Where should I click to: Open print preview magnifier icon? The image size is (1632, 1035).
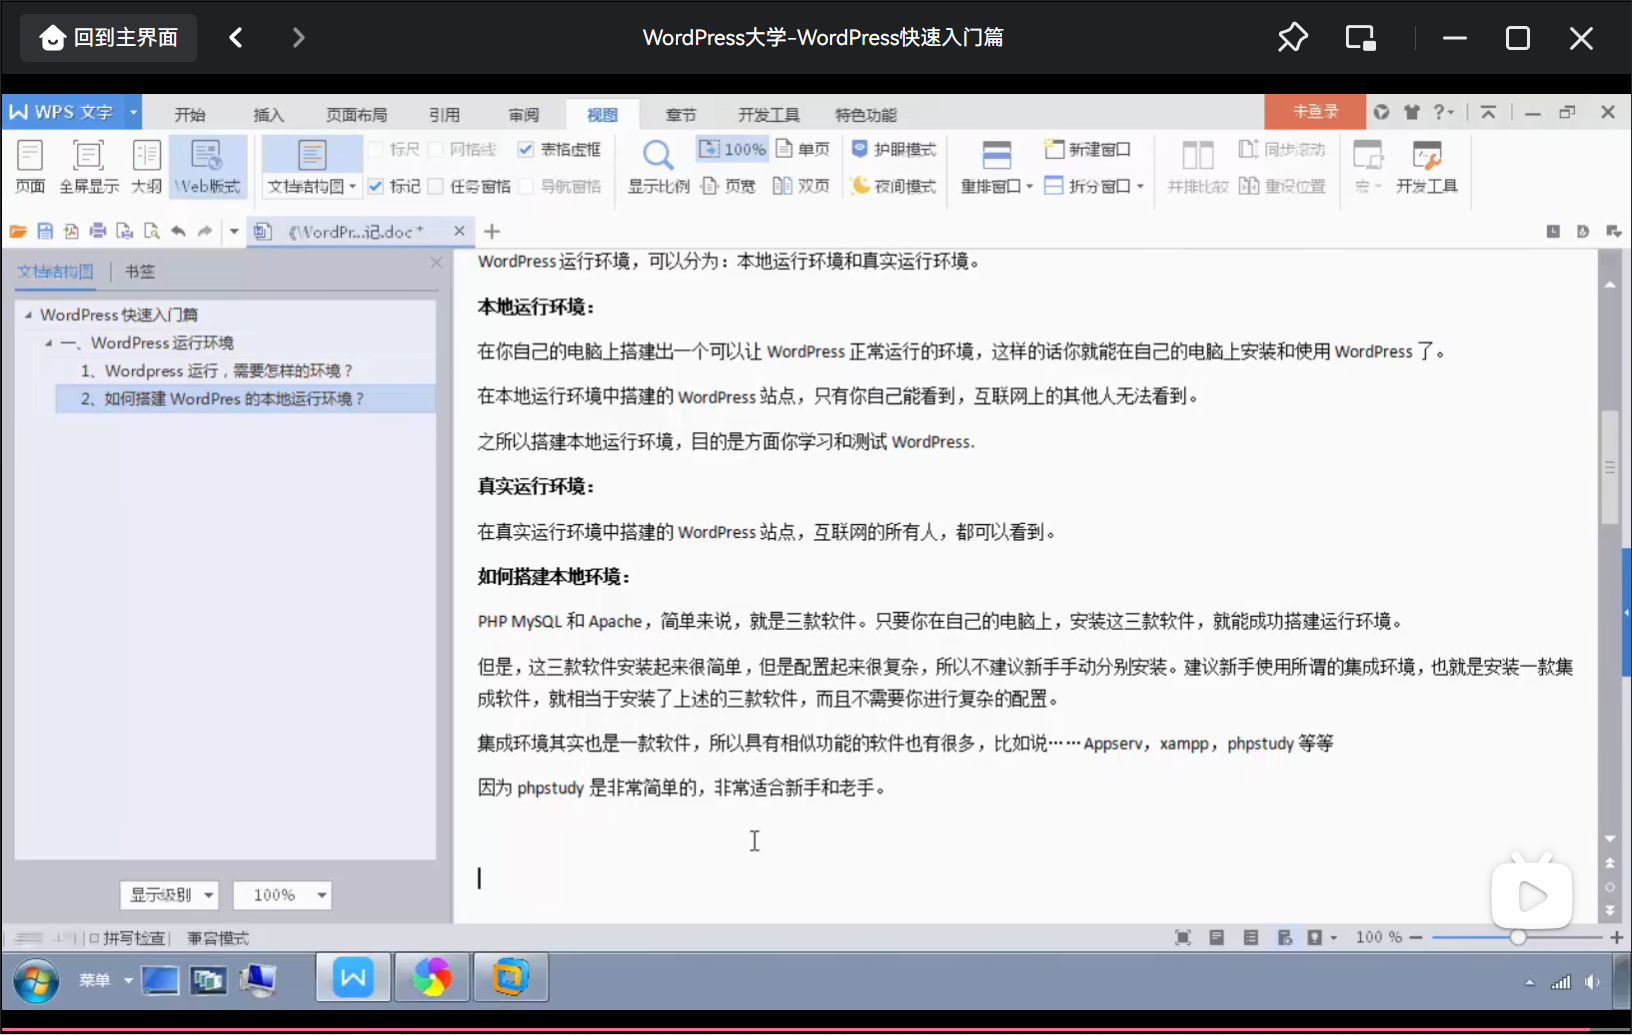(151, 231)
